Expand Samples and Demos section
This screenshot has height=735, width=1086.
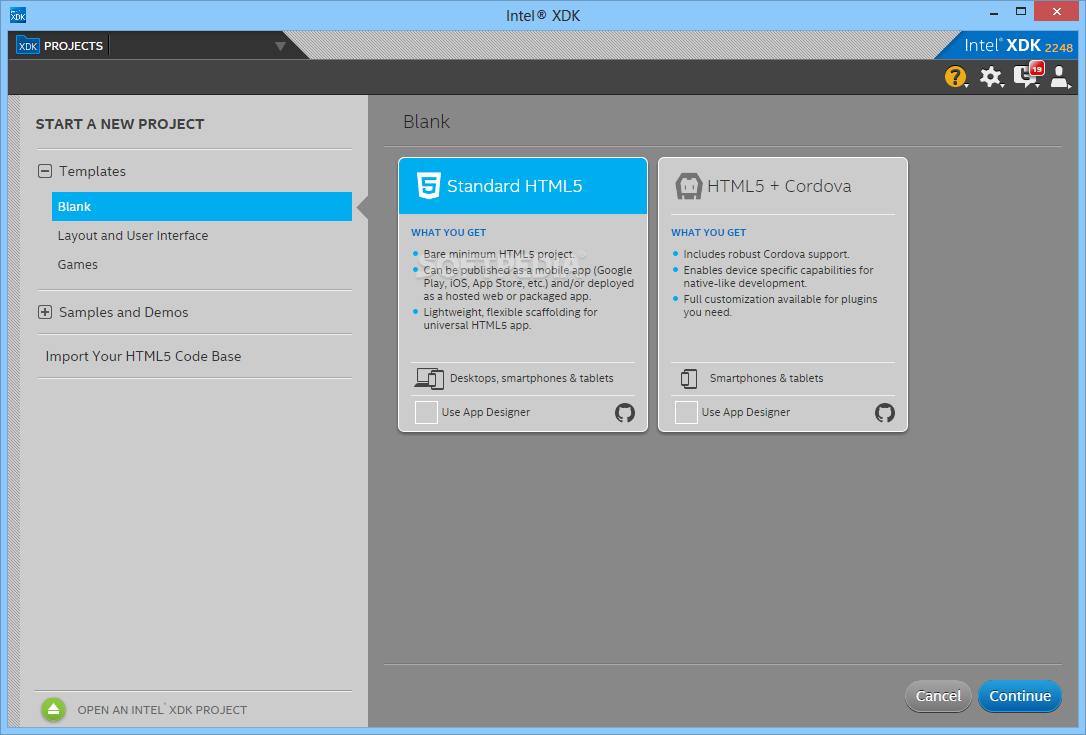[x=45, y=312]
